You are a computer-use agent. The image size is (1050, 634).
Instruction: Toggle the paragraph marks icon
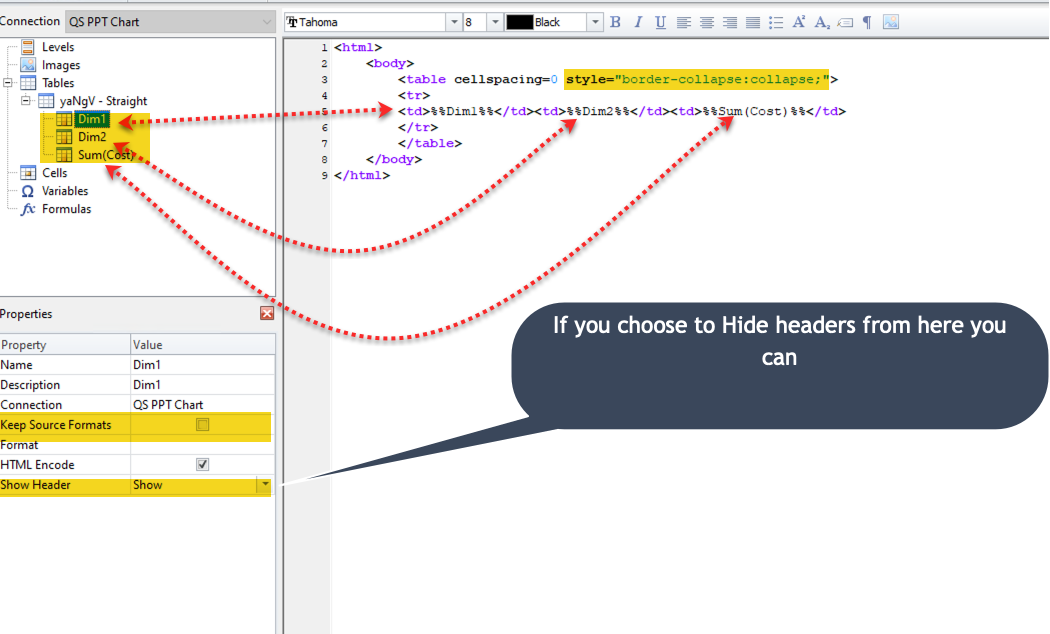[x=867, y=22]
